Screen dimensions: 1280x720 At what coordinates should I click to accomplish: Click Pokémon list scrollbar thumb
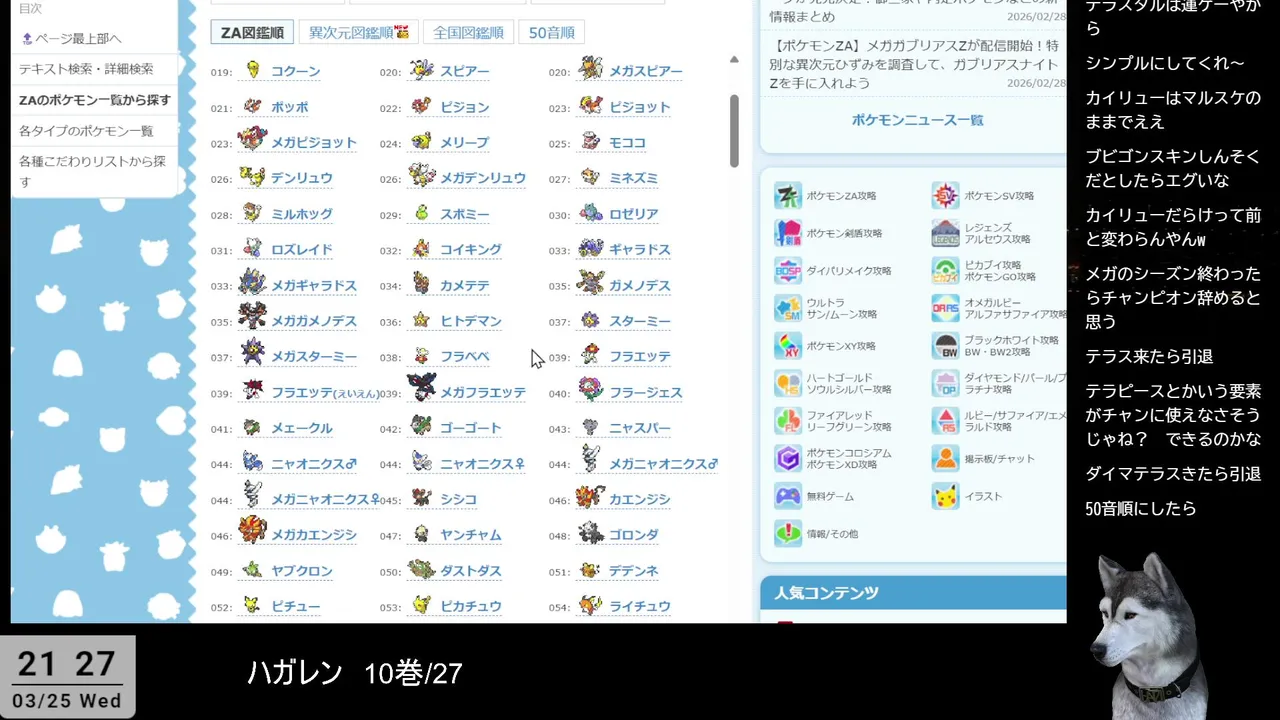(734, 130)
